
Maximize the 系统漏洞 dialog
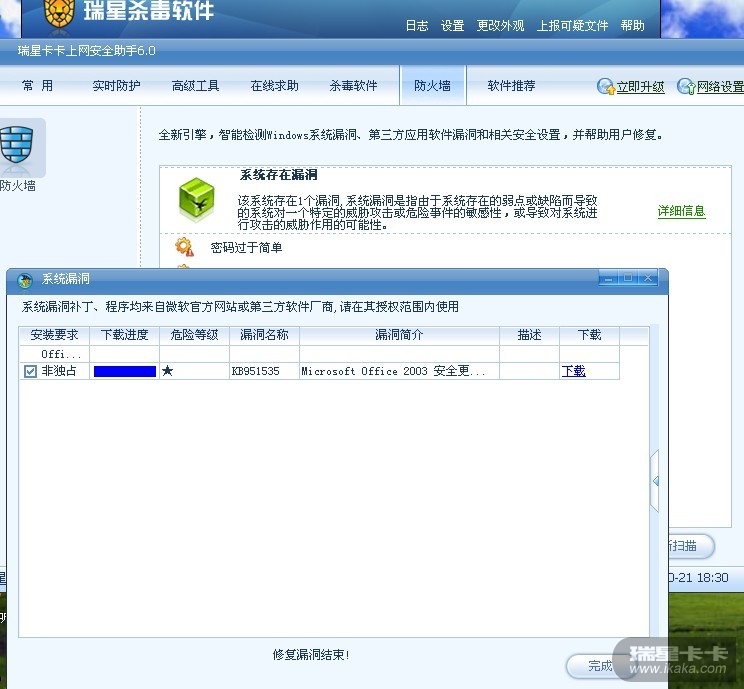coord(628,278)
